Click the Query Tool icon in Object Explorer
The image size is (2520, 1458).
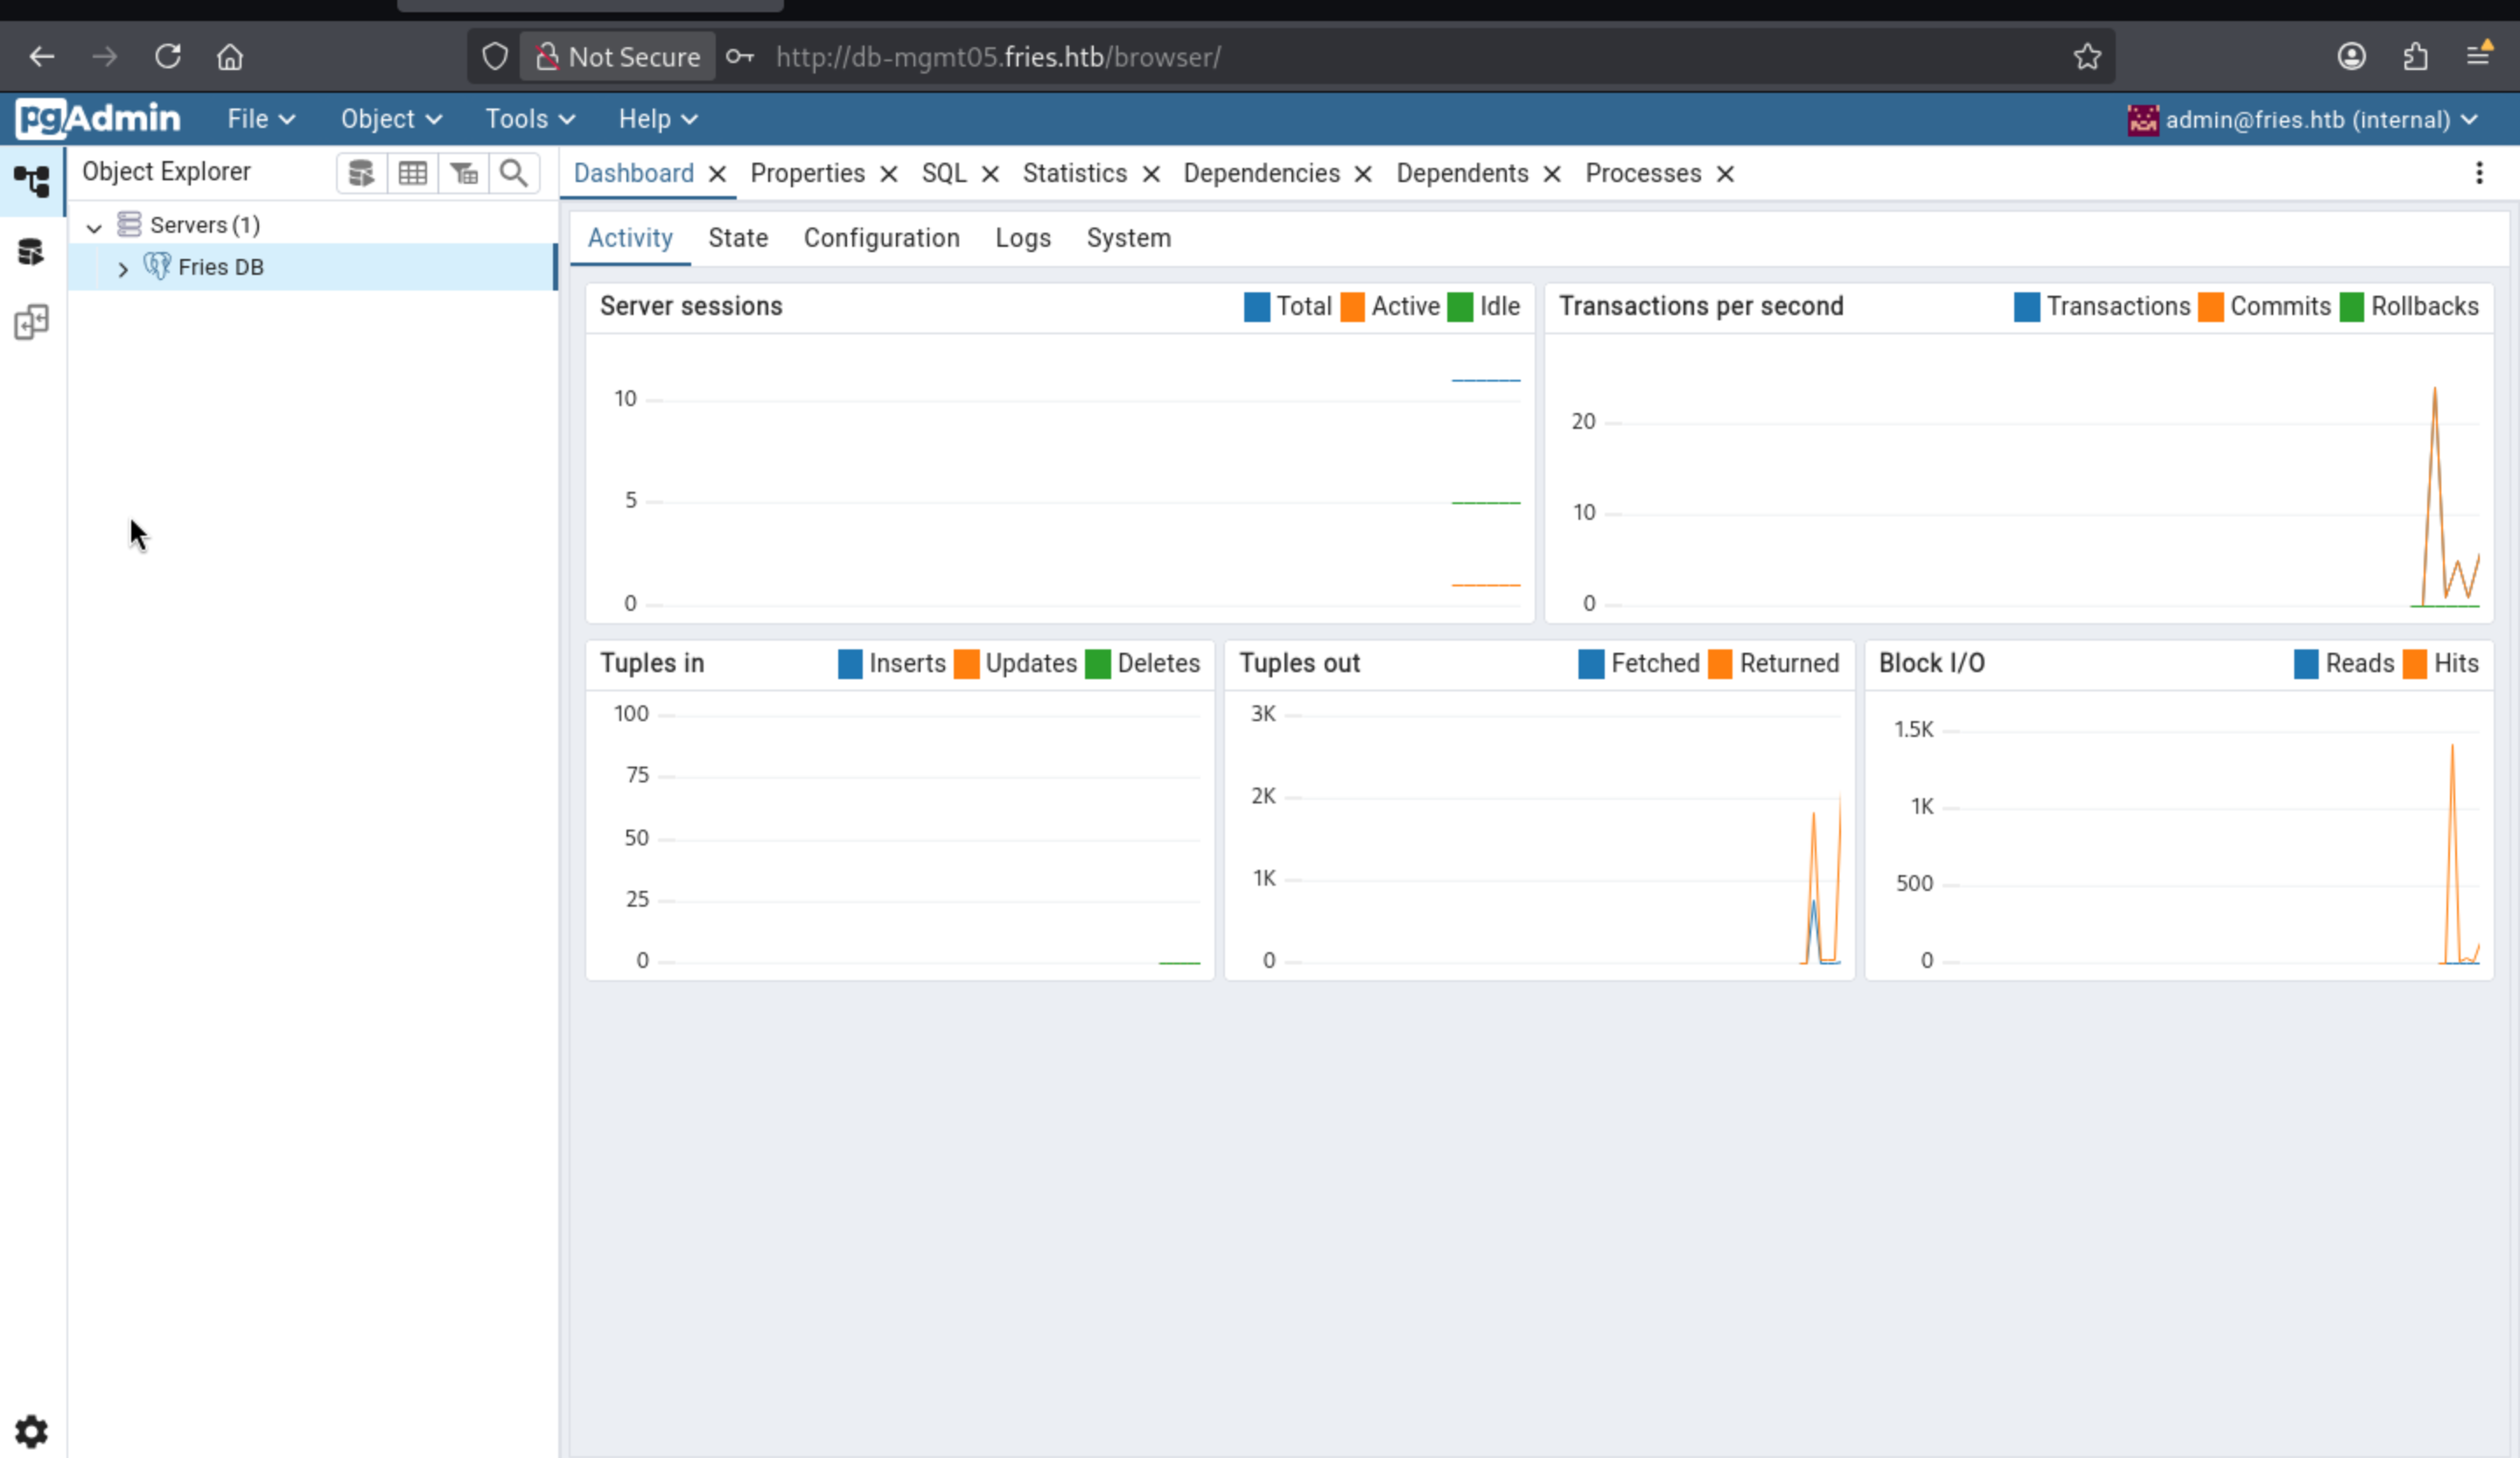(361, 173)
